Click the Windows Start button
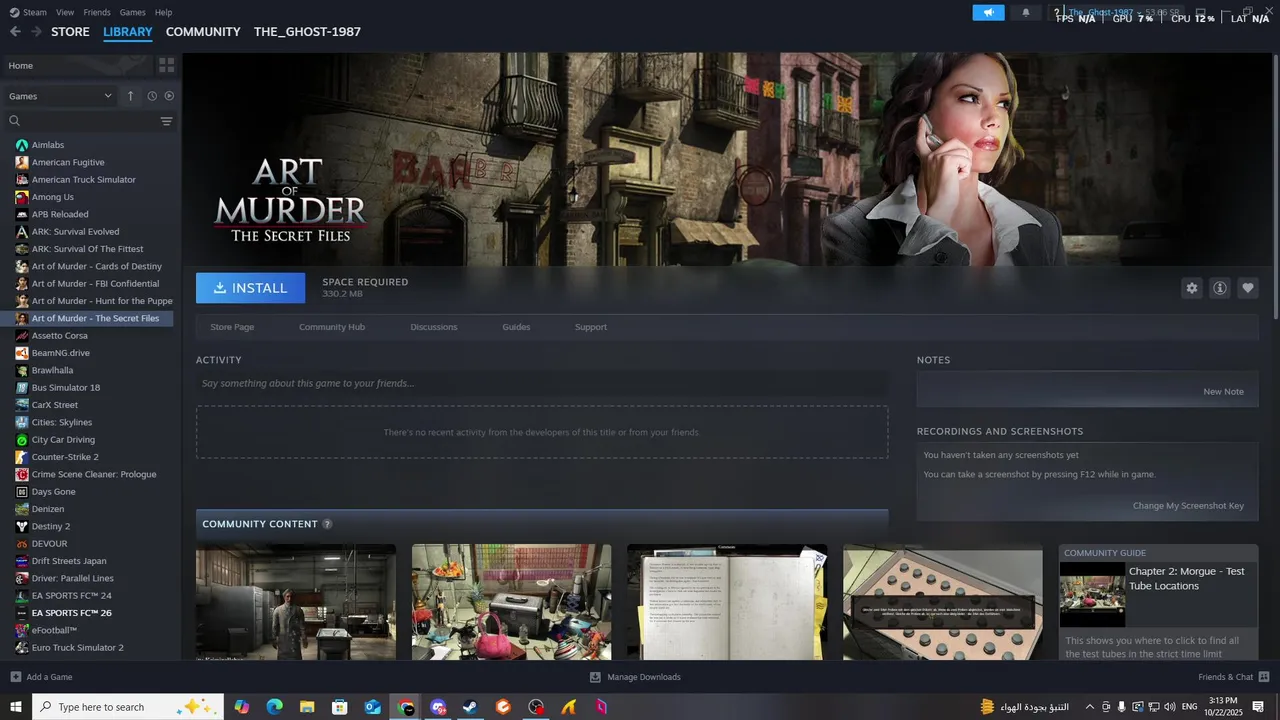 pyautogui.click(x=15, y=707)
